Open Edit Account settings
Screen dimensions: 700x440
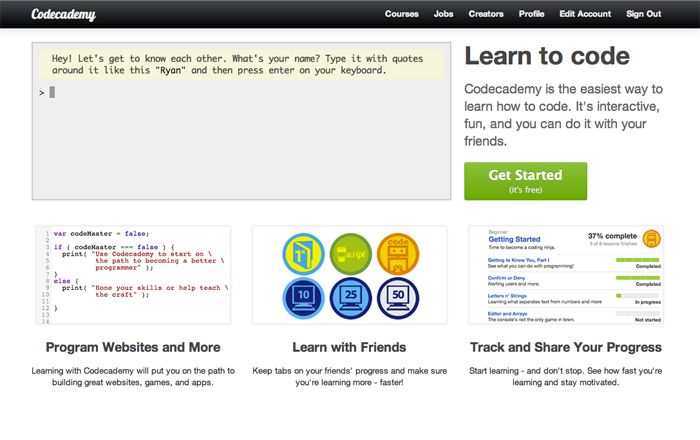click(x=585, y=14)
